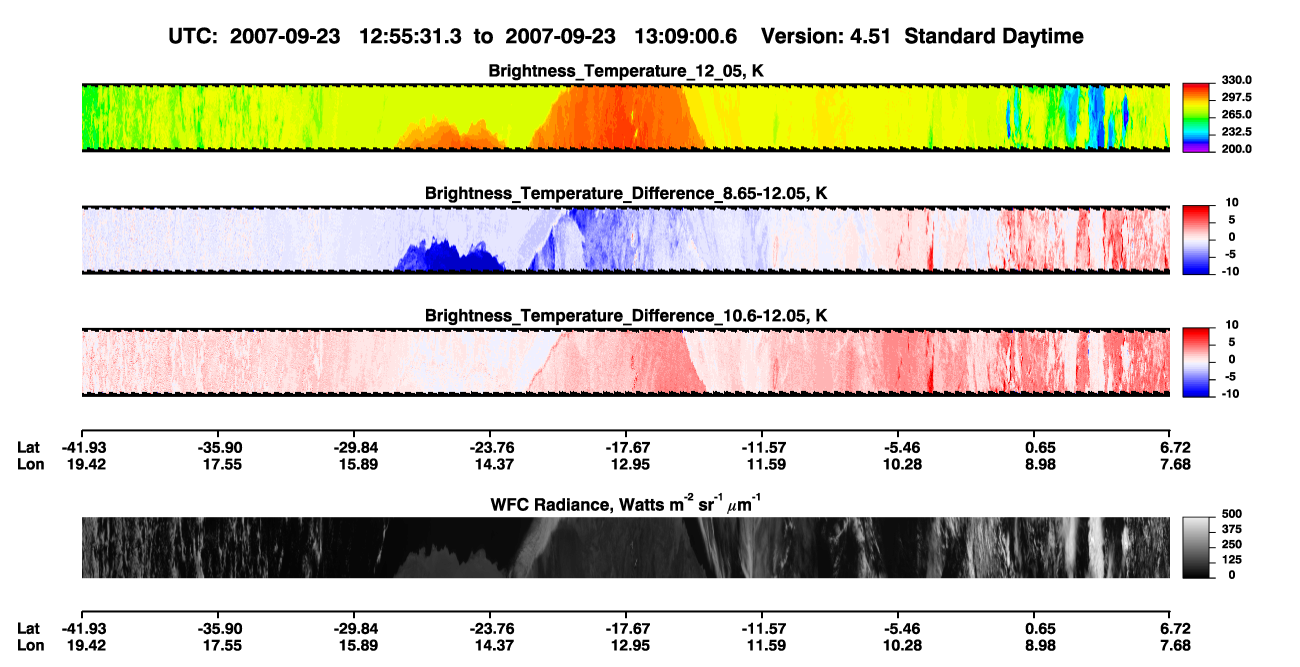
Task: Click the -10 tick on 8.65-12.05 colorbar
Action: coord(1229,271)
